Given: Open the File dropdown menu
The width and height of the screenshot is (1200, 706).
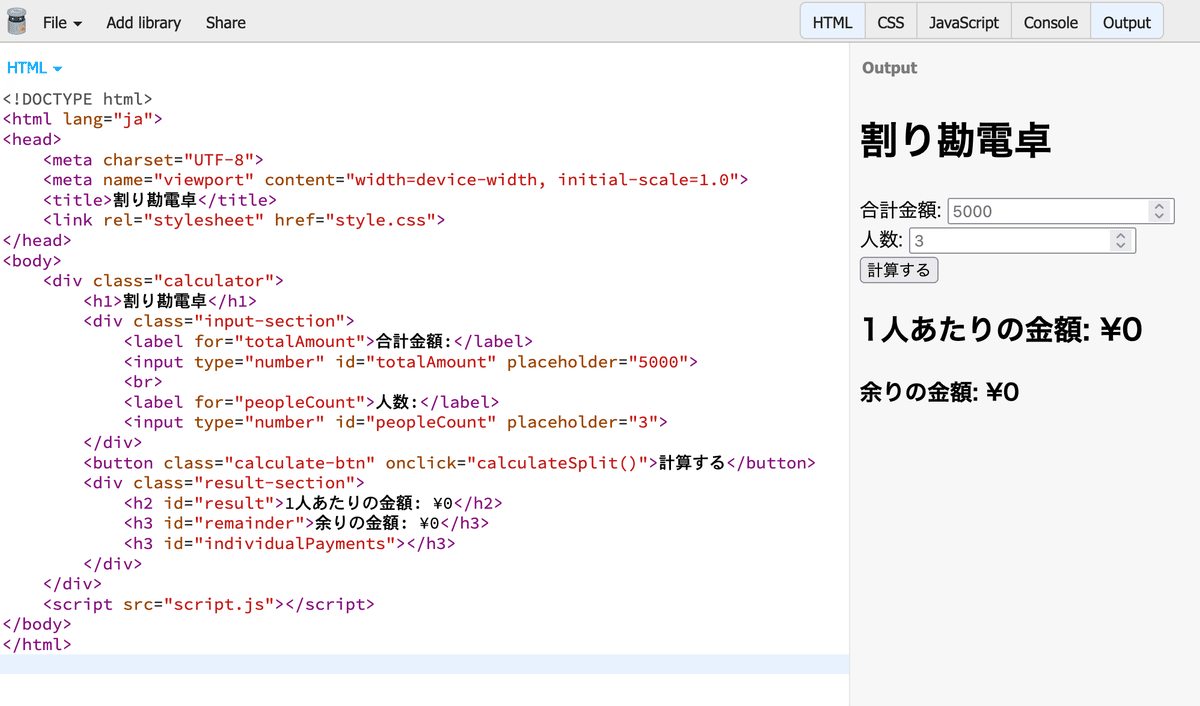Looking at the screenshot, I should pos(62,22).
